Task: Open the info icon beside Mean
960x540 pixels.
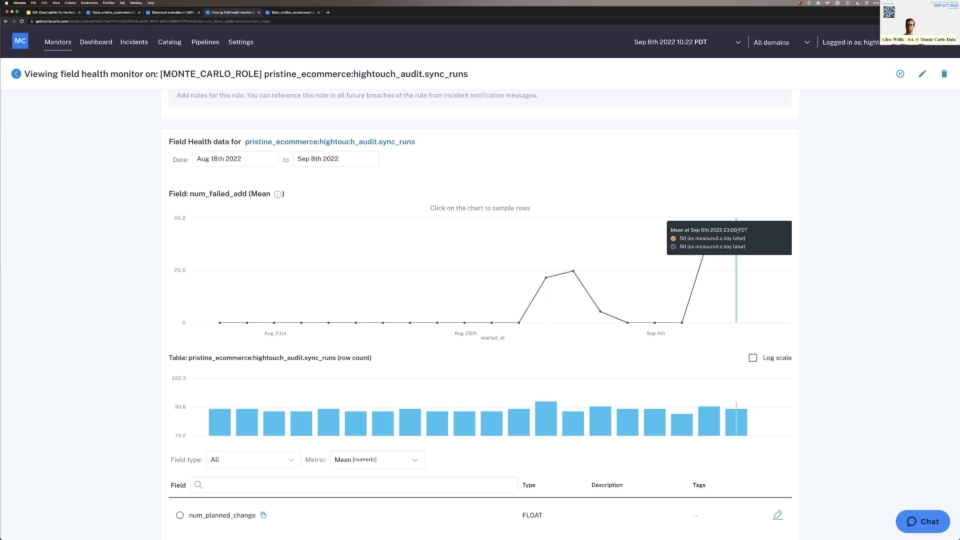Action: [278, 194]
